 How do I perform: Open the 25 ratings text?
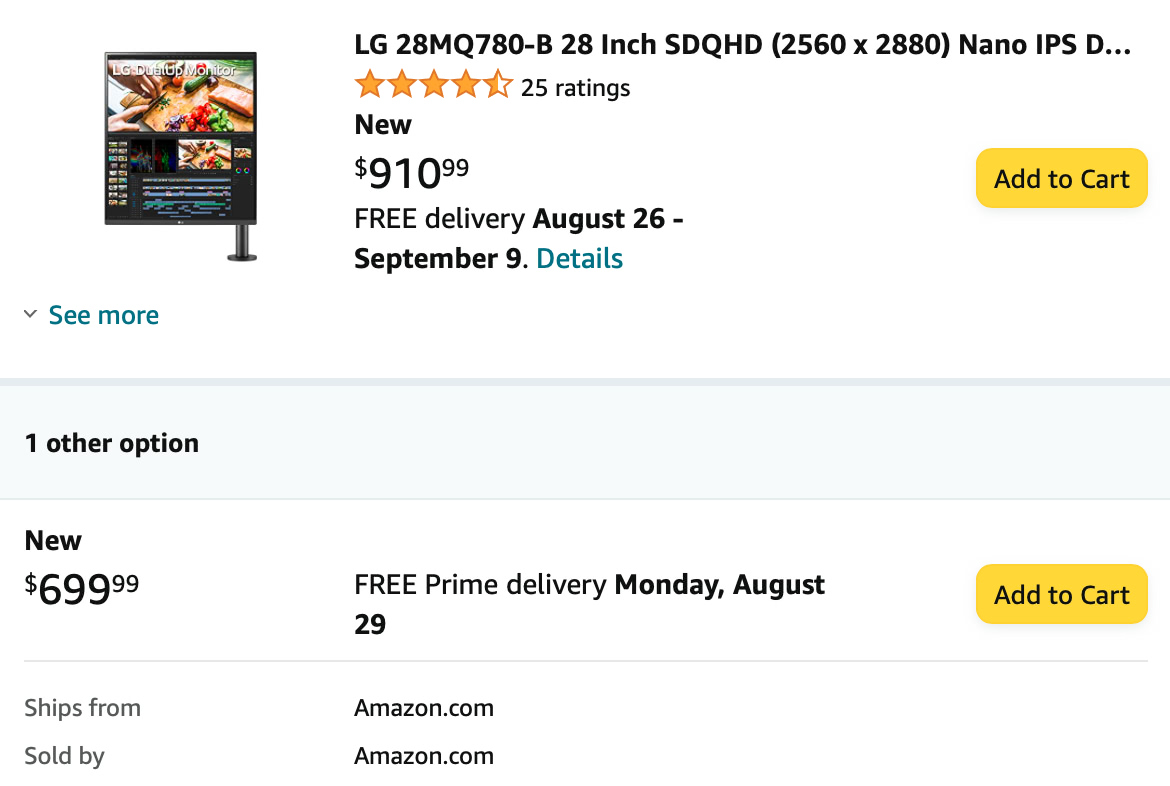click(575, 88)
